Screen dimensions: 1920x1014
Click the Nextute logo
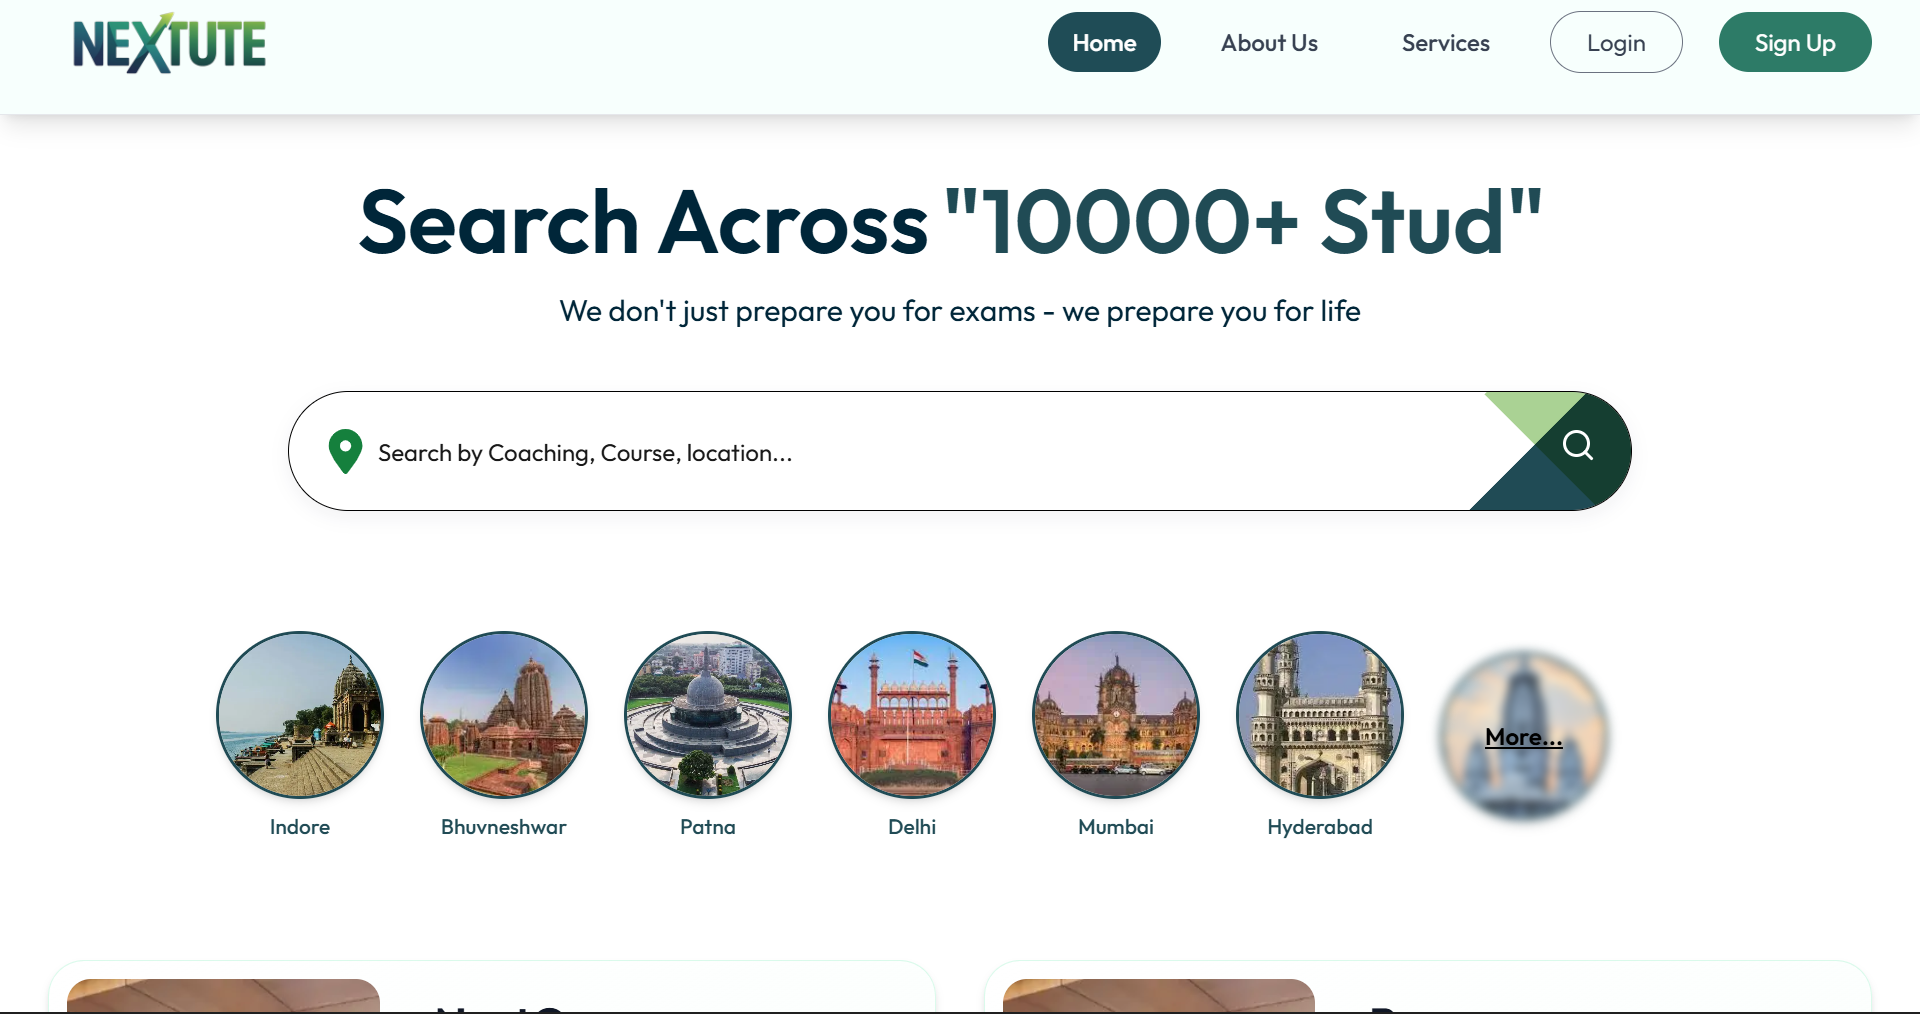point(169,44)
